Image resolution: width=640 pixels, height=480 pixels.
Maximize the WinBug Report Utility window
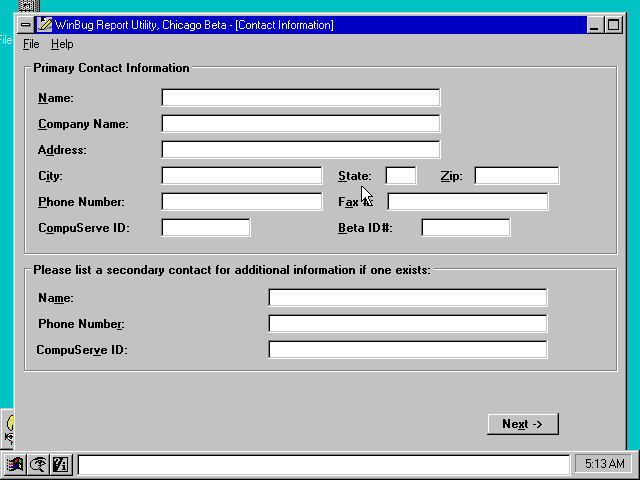613,25
